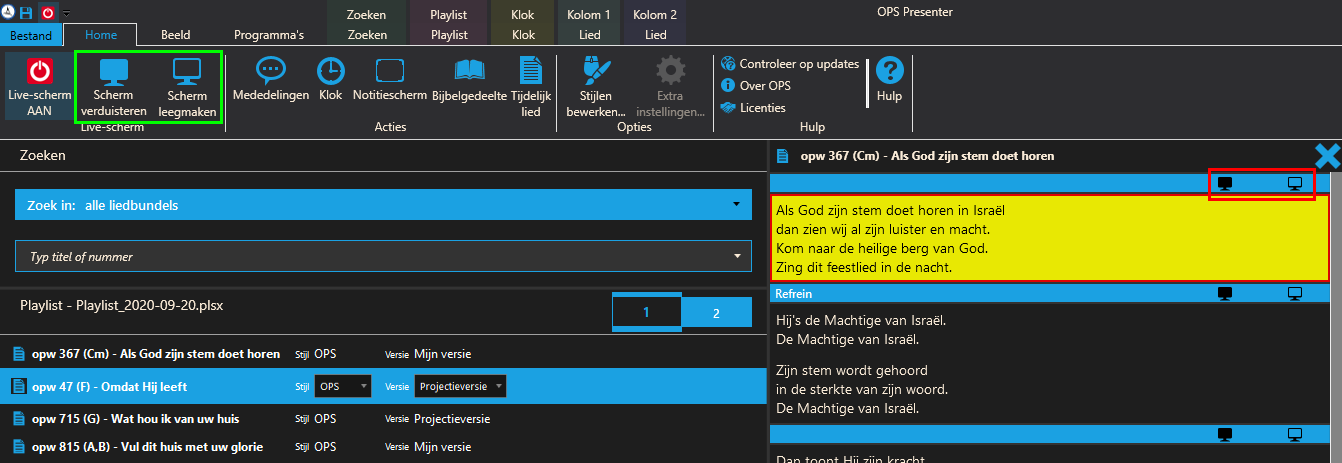Click the Hulp question mark icon

(889, 80)
